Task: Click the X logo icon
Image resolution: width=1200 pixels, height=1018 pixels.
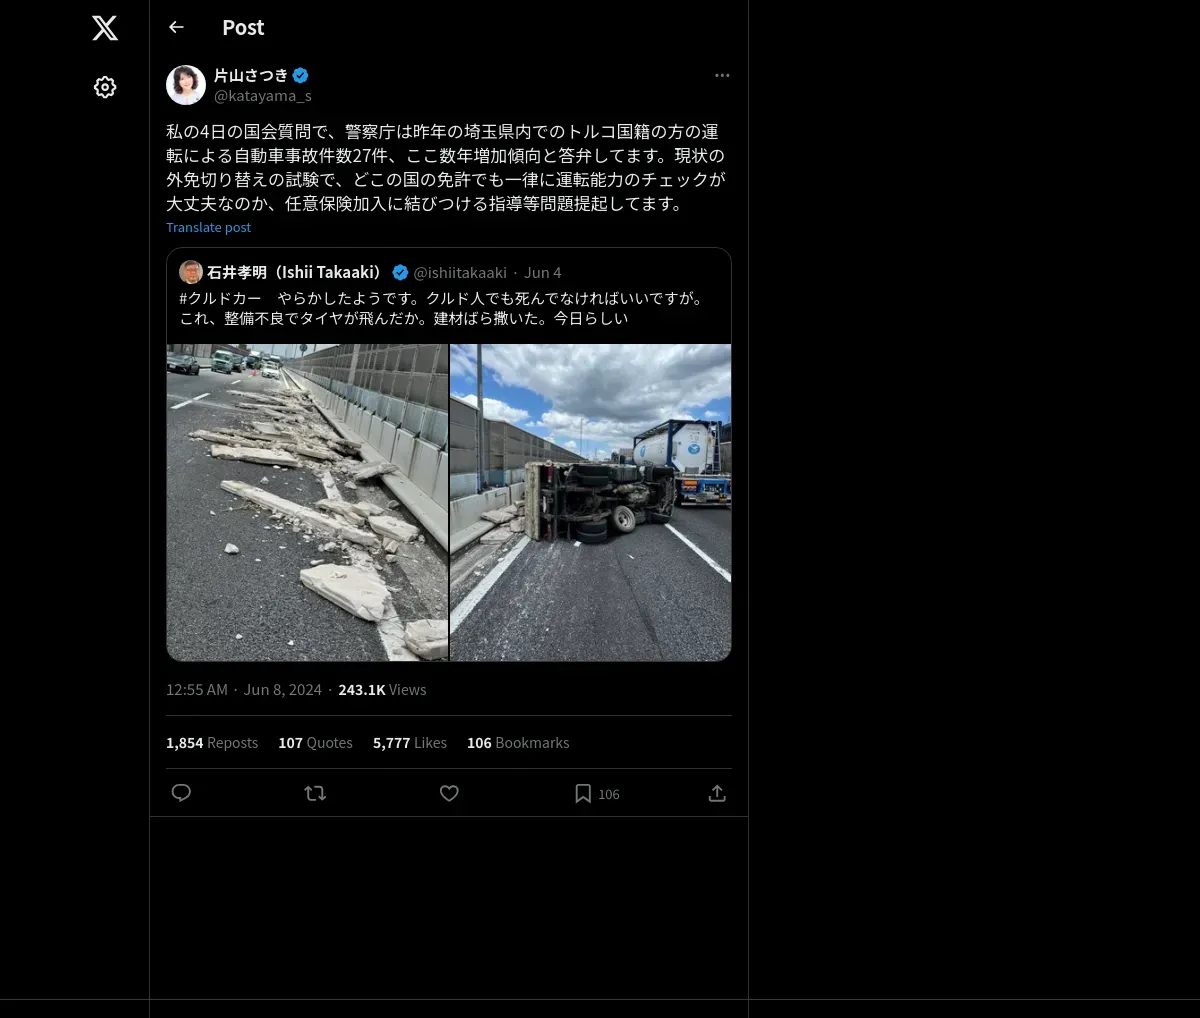Action: point(105,28)
